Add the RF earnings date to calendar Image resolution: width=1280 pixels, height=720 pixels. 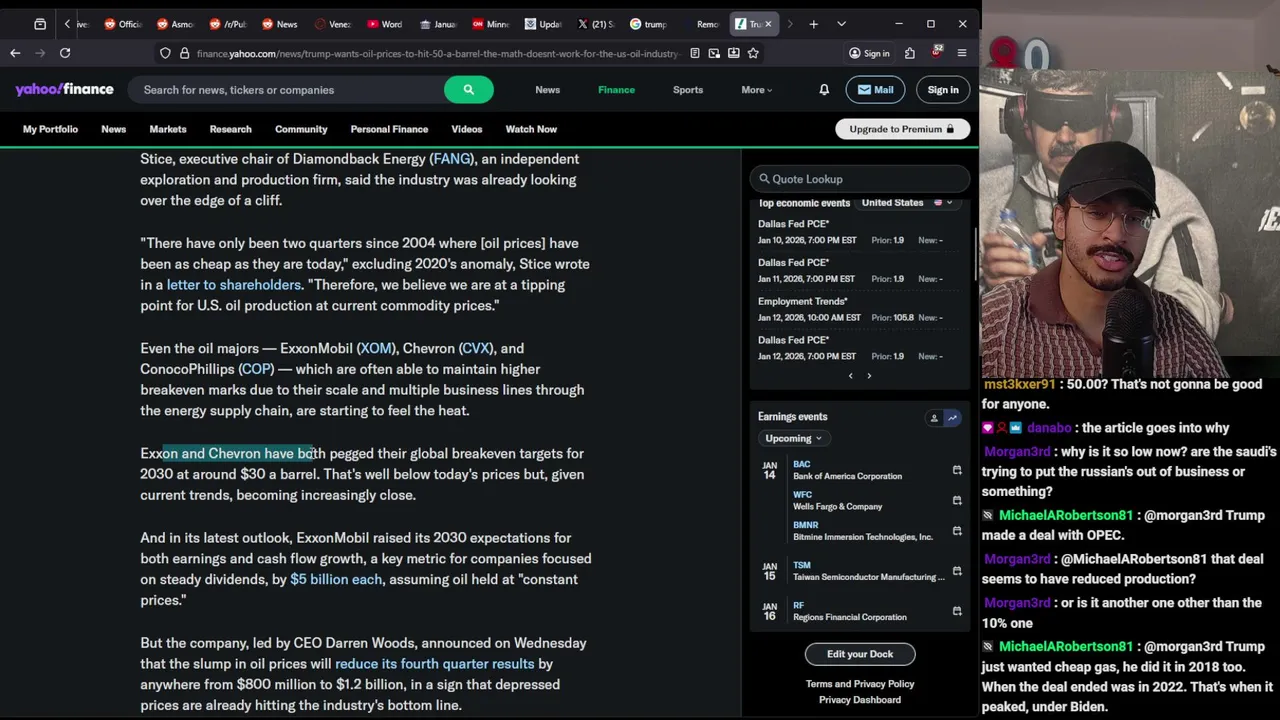tap(957, 611)
